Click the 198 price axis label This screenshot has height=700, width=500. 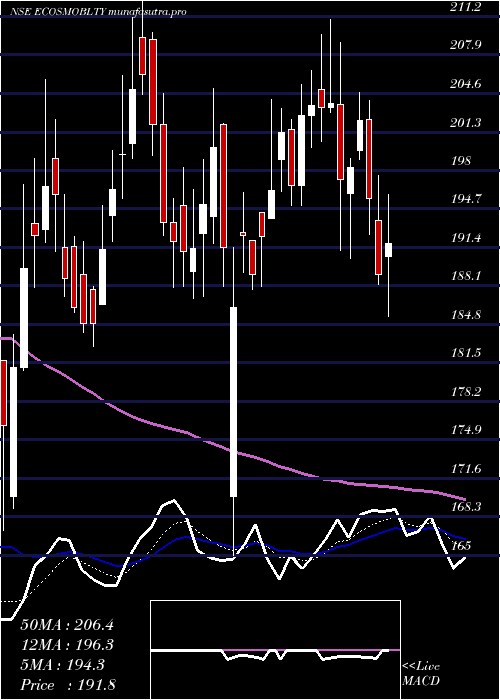click(x=460, y=161)
